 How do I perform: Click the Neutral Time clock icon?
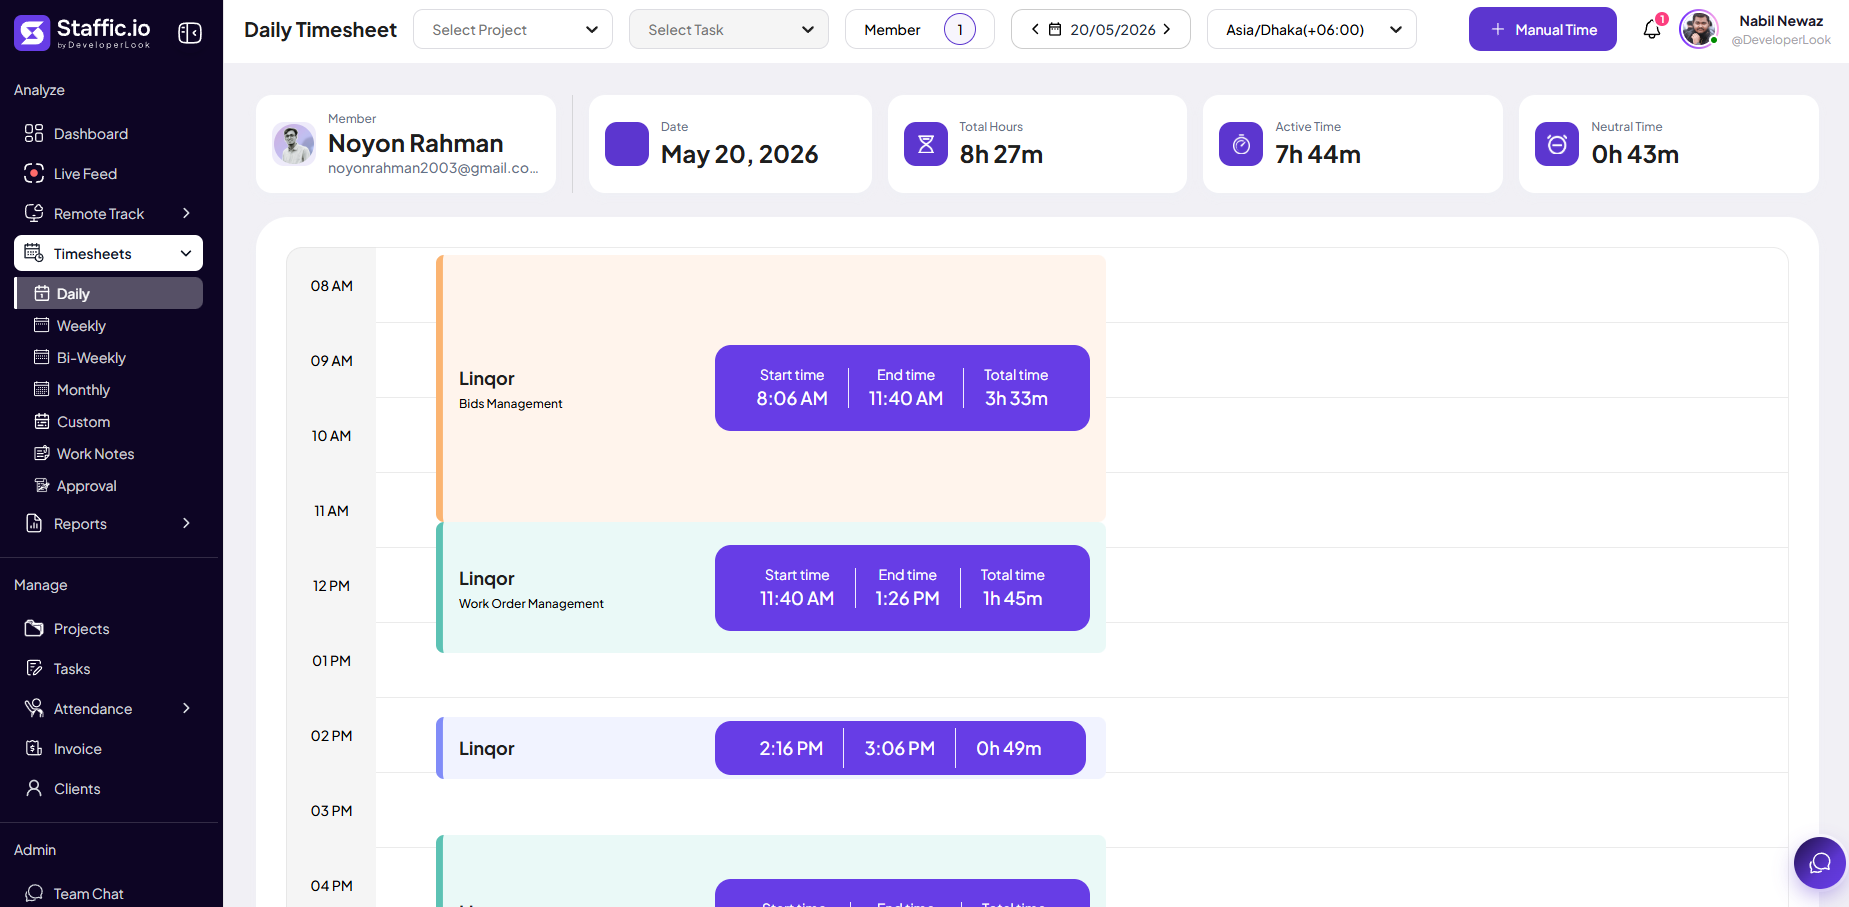1557,144
